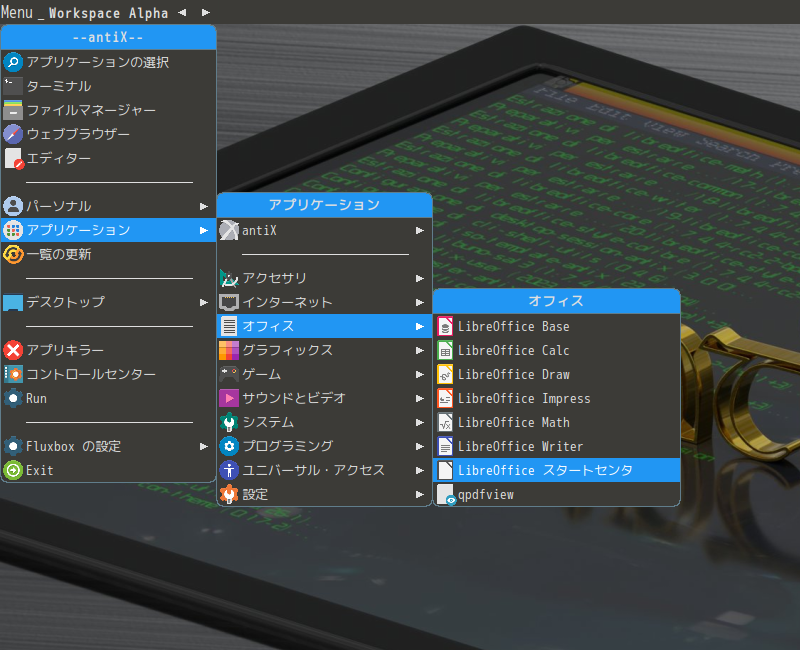Click the qpdfview icon

[x=446, y=494]
